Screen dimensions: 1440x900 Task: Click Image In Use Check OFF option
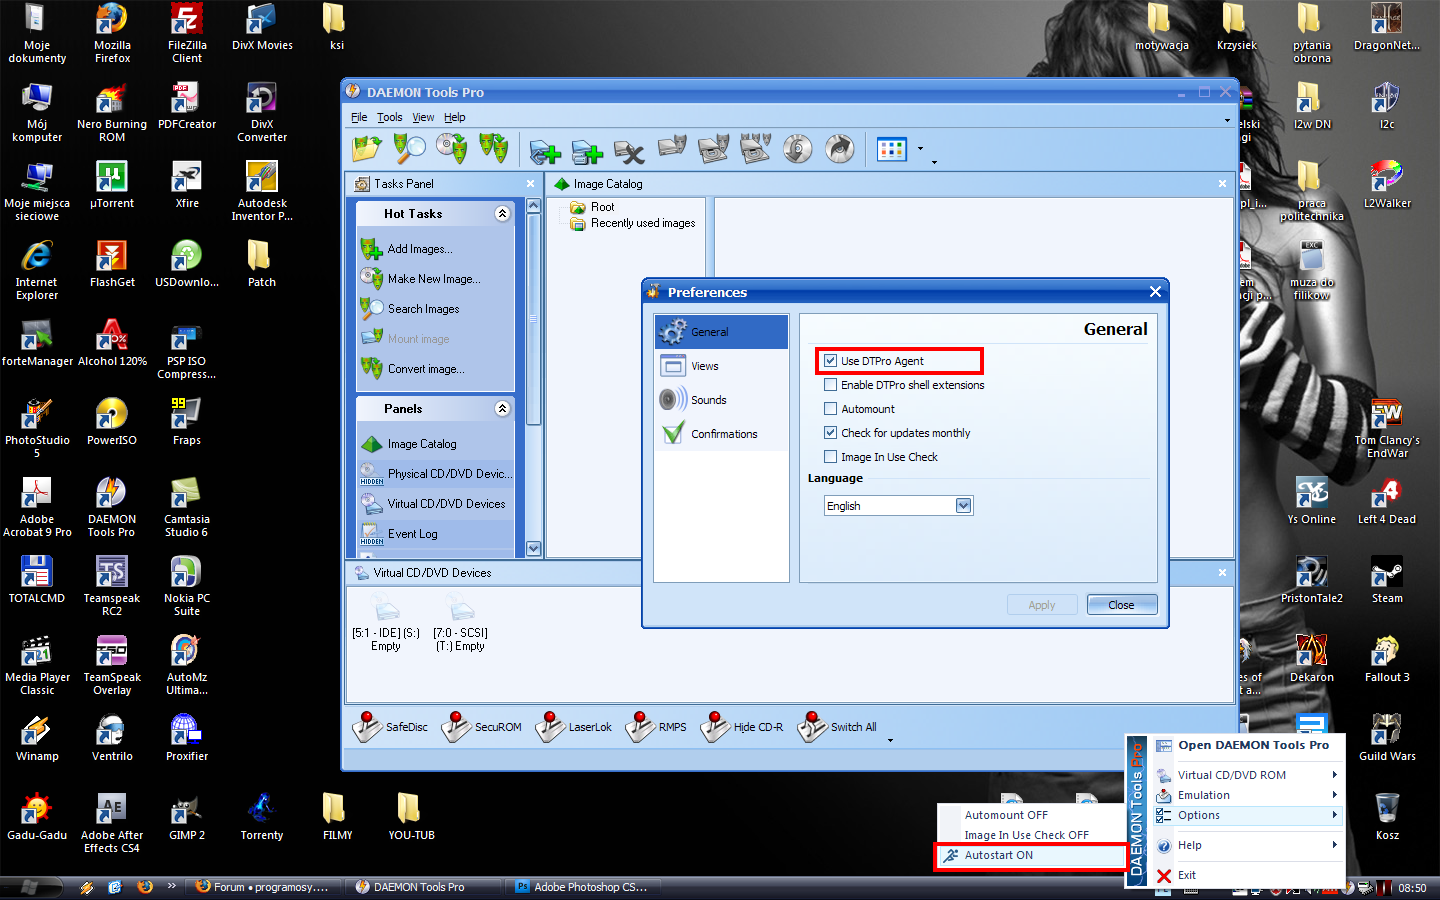1031,835
